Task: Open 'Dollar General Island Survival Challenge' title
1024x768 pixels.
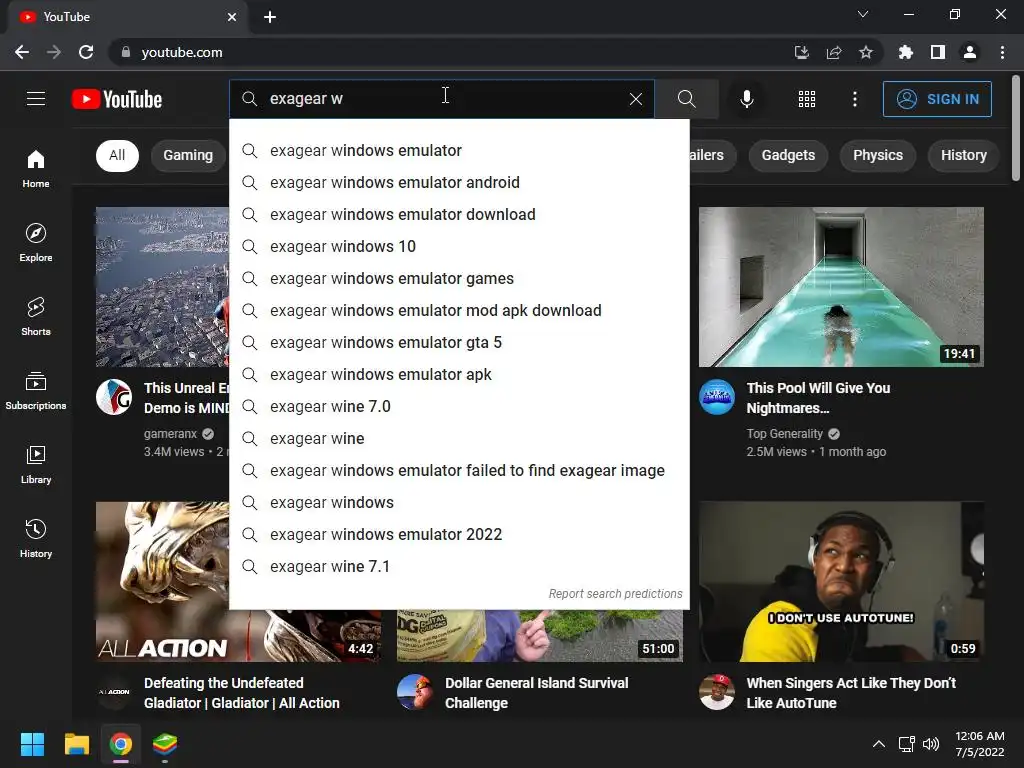Action: (536, 693)
